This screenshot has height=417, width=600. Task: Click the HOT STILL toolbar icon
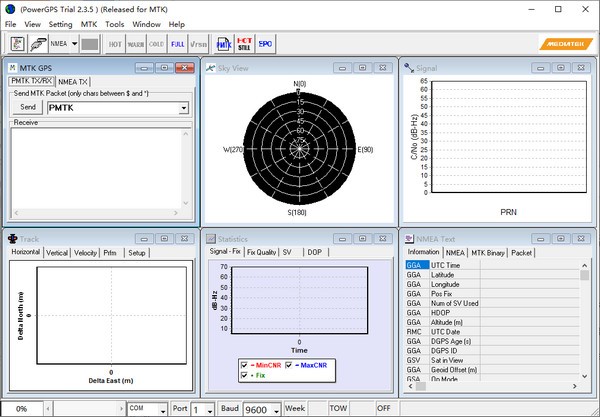click(245, 44)
